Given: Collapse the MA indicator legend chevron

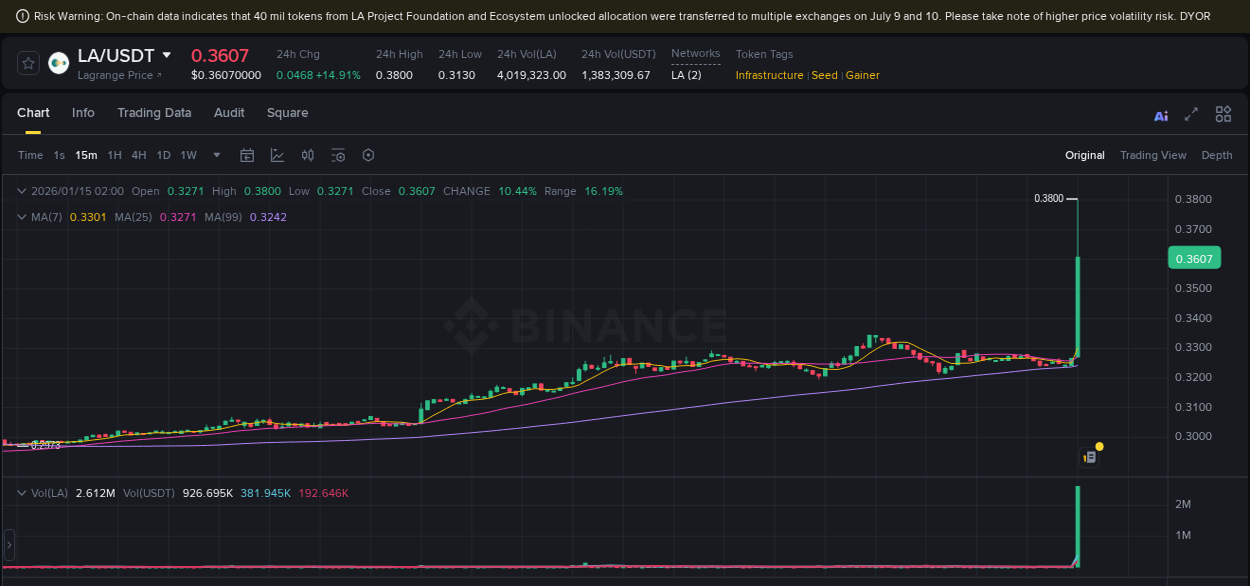Looking at the screenshot, I should tap(22, 217).
